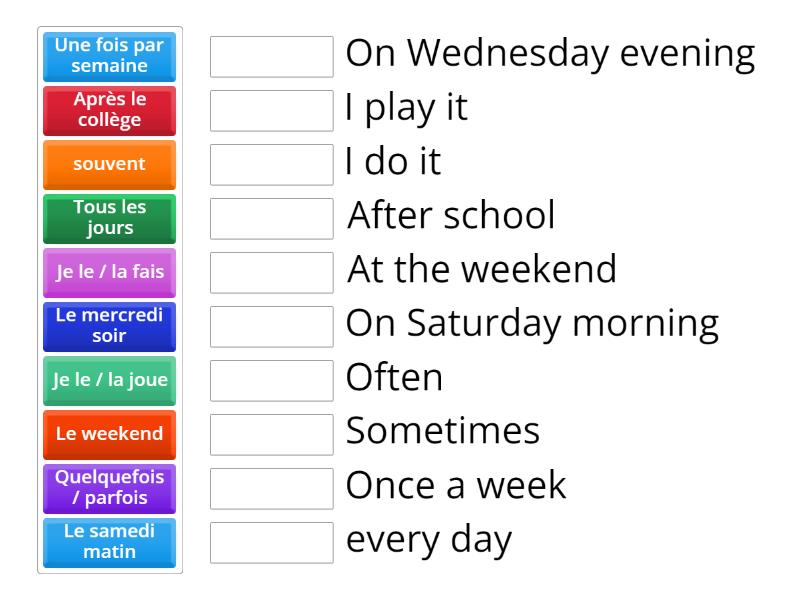Click the 'Le samedi matin' tile
The width and height of the screenshot is (800, 600).
pyautogui.click(x=109, y=543)
